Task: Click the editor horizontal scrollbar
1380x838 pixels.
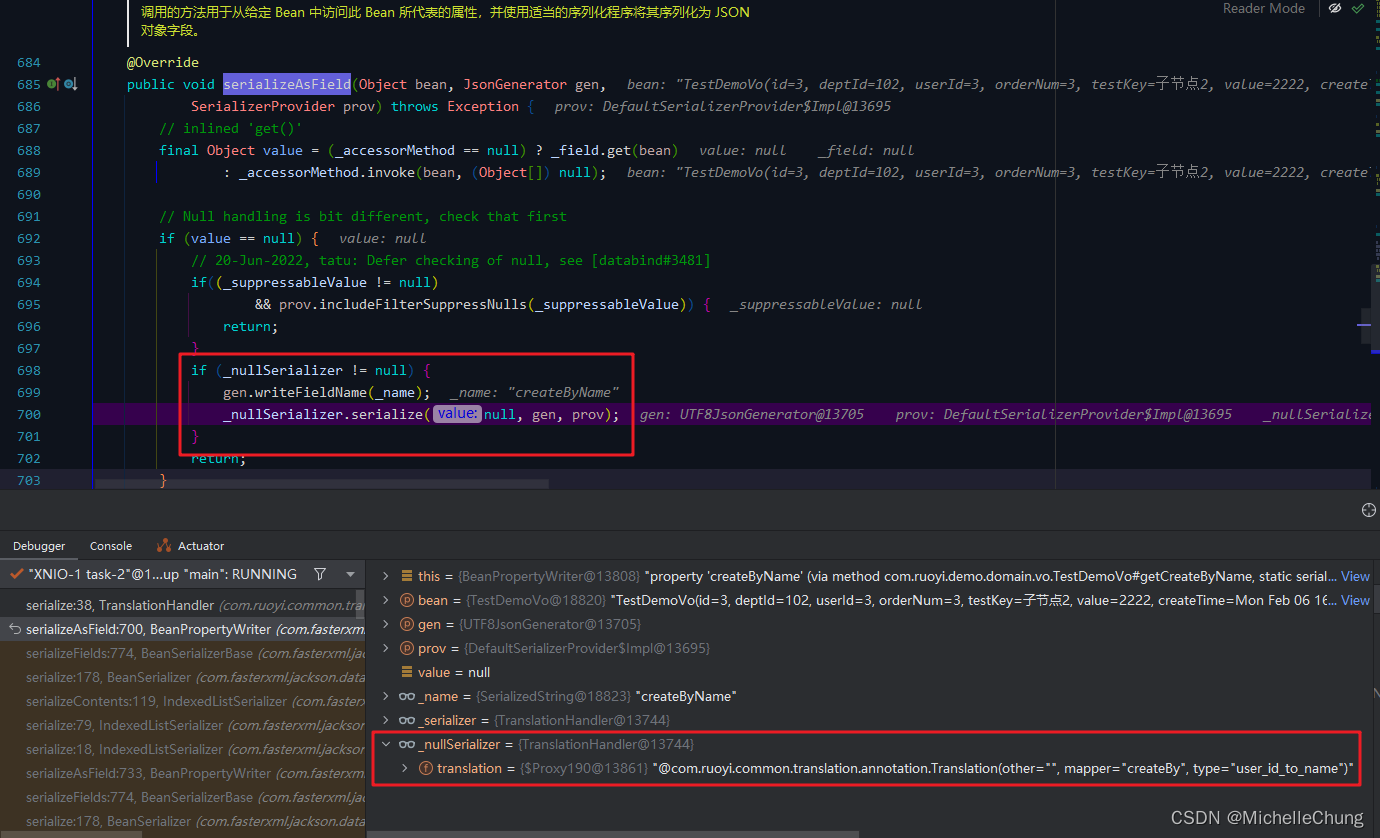Action: pos(320,484)
